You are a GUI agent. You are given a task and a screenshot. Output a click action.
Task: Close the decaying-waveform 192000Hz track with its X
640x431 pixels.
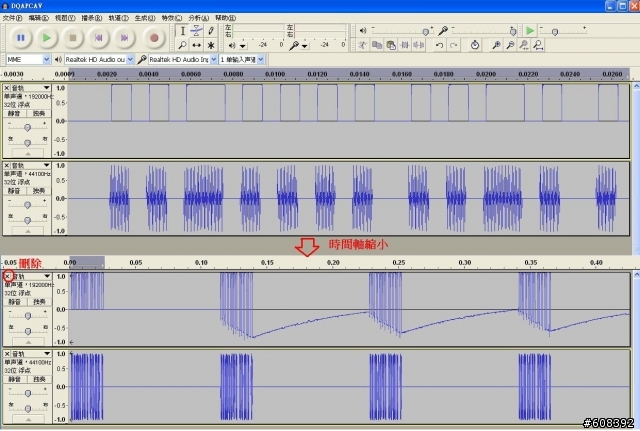tap(7, 276)
